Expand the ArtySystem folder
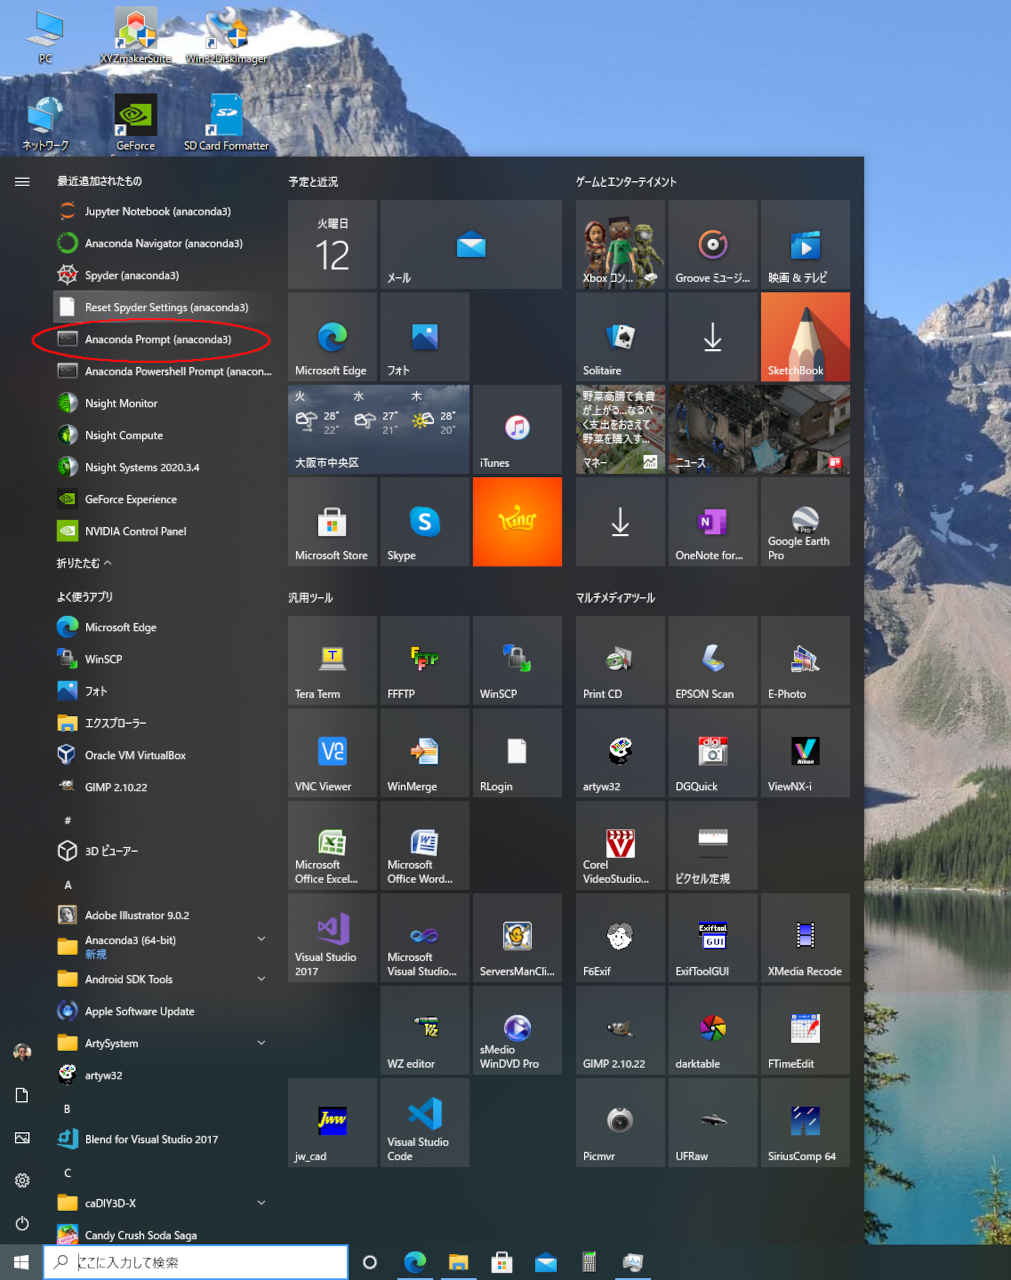Viewport: 1011px width, 1280px height. click(162, 1043)
